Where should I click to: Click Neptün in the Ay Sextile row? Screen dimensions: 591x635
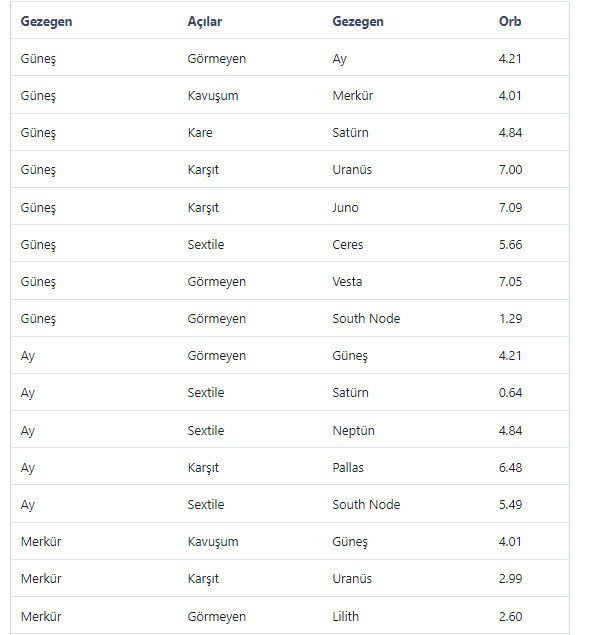tap(353, 430)
